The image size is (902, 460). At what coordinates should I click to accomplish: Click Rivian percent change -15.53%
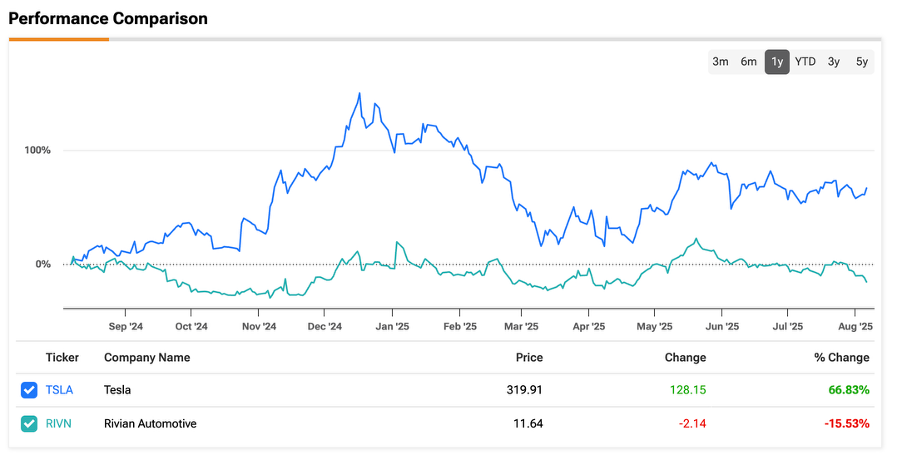tap(847, 424)
